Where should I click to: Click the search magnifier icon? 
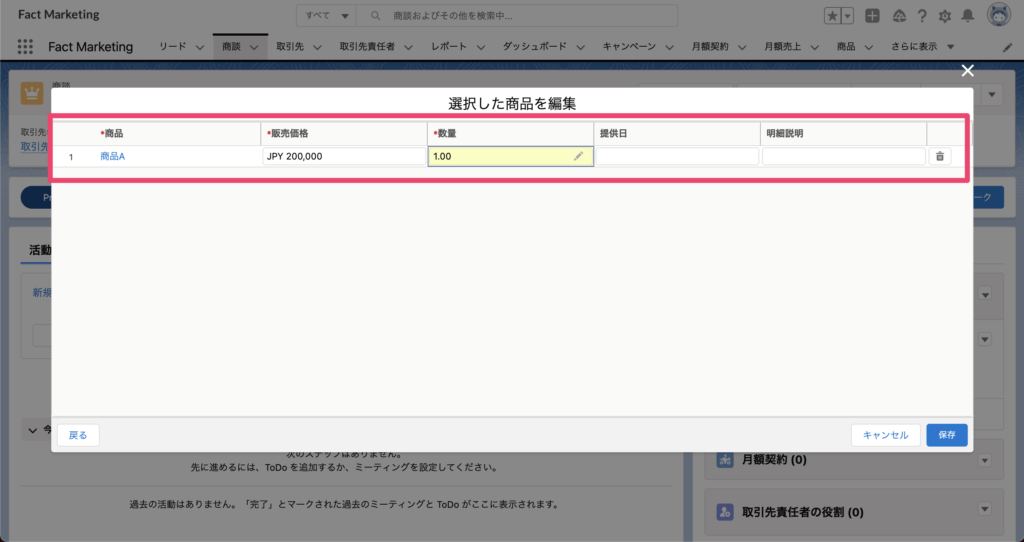(375, 16)
